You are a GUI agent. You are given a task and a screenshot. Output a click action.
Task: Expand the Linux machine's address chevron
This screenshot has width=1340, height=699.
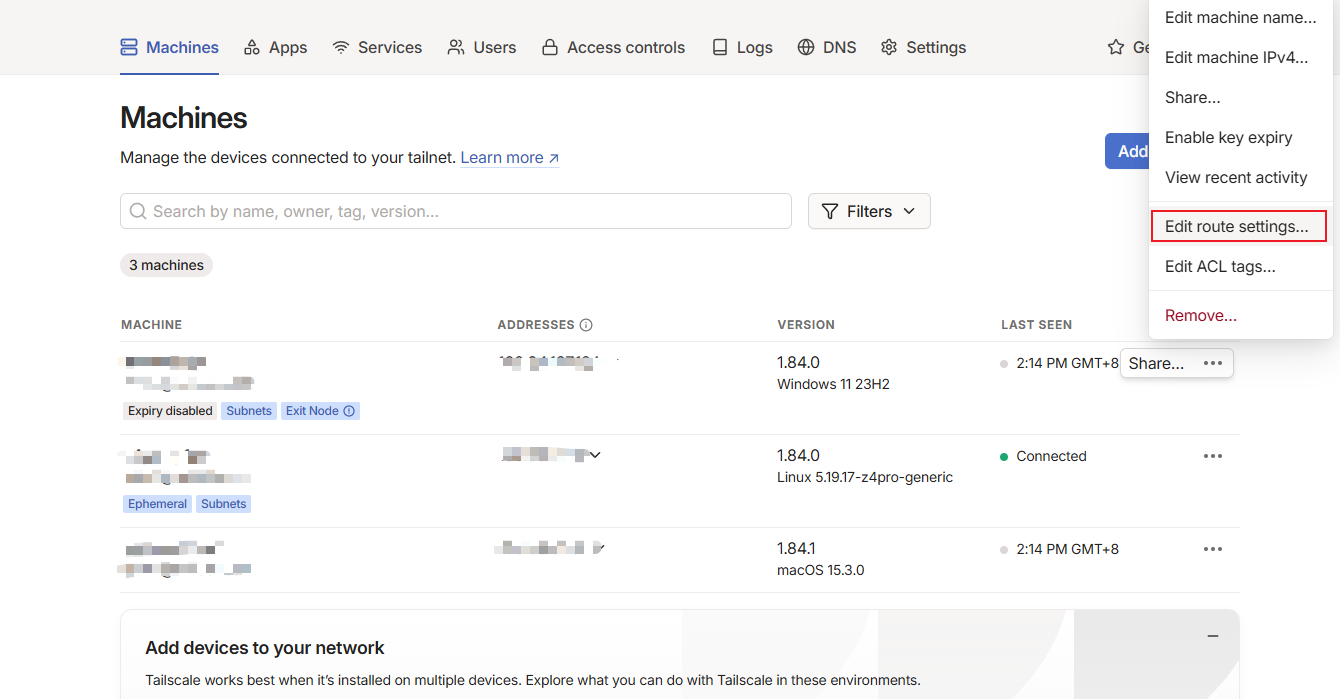click(x=595, y=455)
